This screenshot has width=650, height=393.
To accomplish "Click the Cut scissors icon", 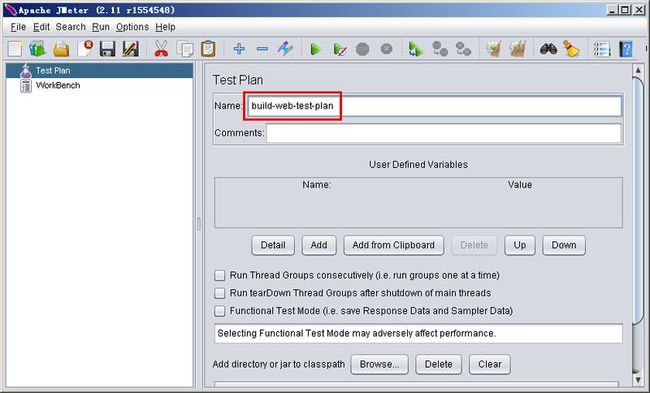I will pos(161,49).
